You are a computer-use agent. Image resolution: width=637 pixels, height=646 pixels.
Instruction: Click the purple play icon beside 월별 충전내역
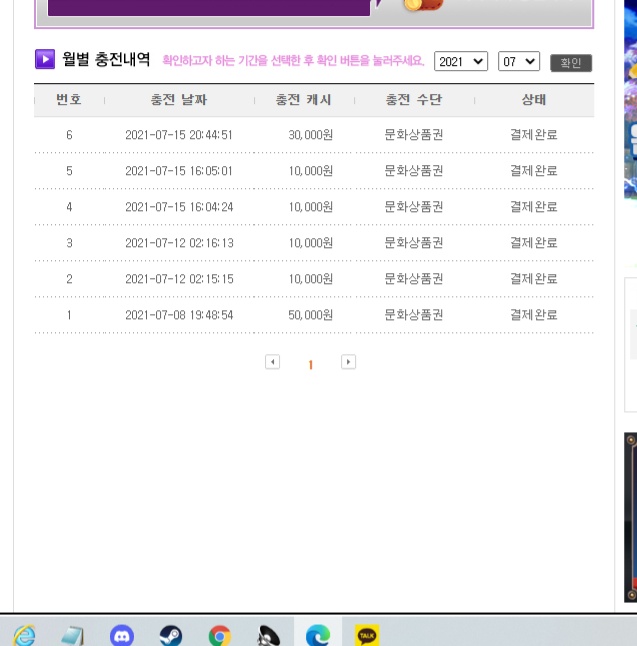click(x=45, y=59)
